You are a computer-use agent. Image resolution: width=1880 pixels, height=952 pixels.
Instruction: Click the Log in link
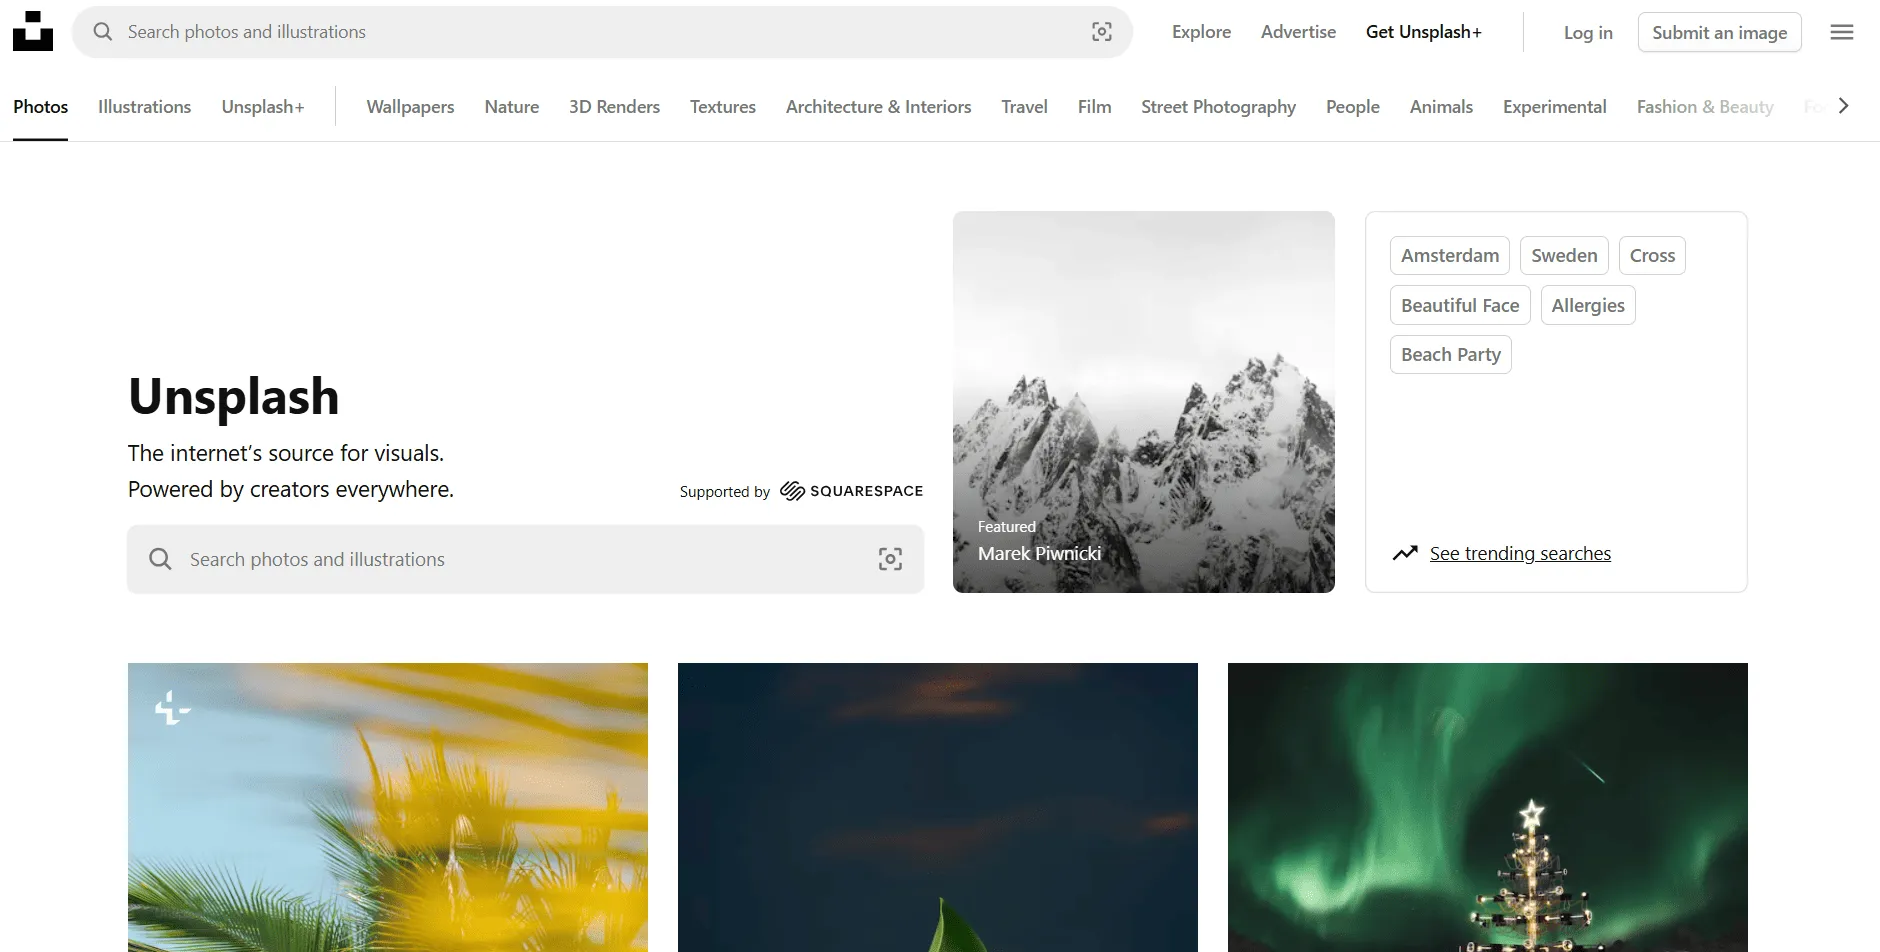tap(1587, 32)
